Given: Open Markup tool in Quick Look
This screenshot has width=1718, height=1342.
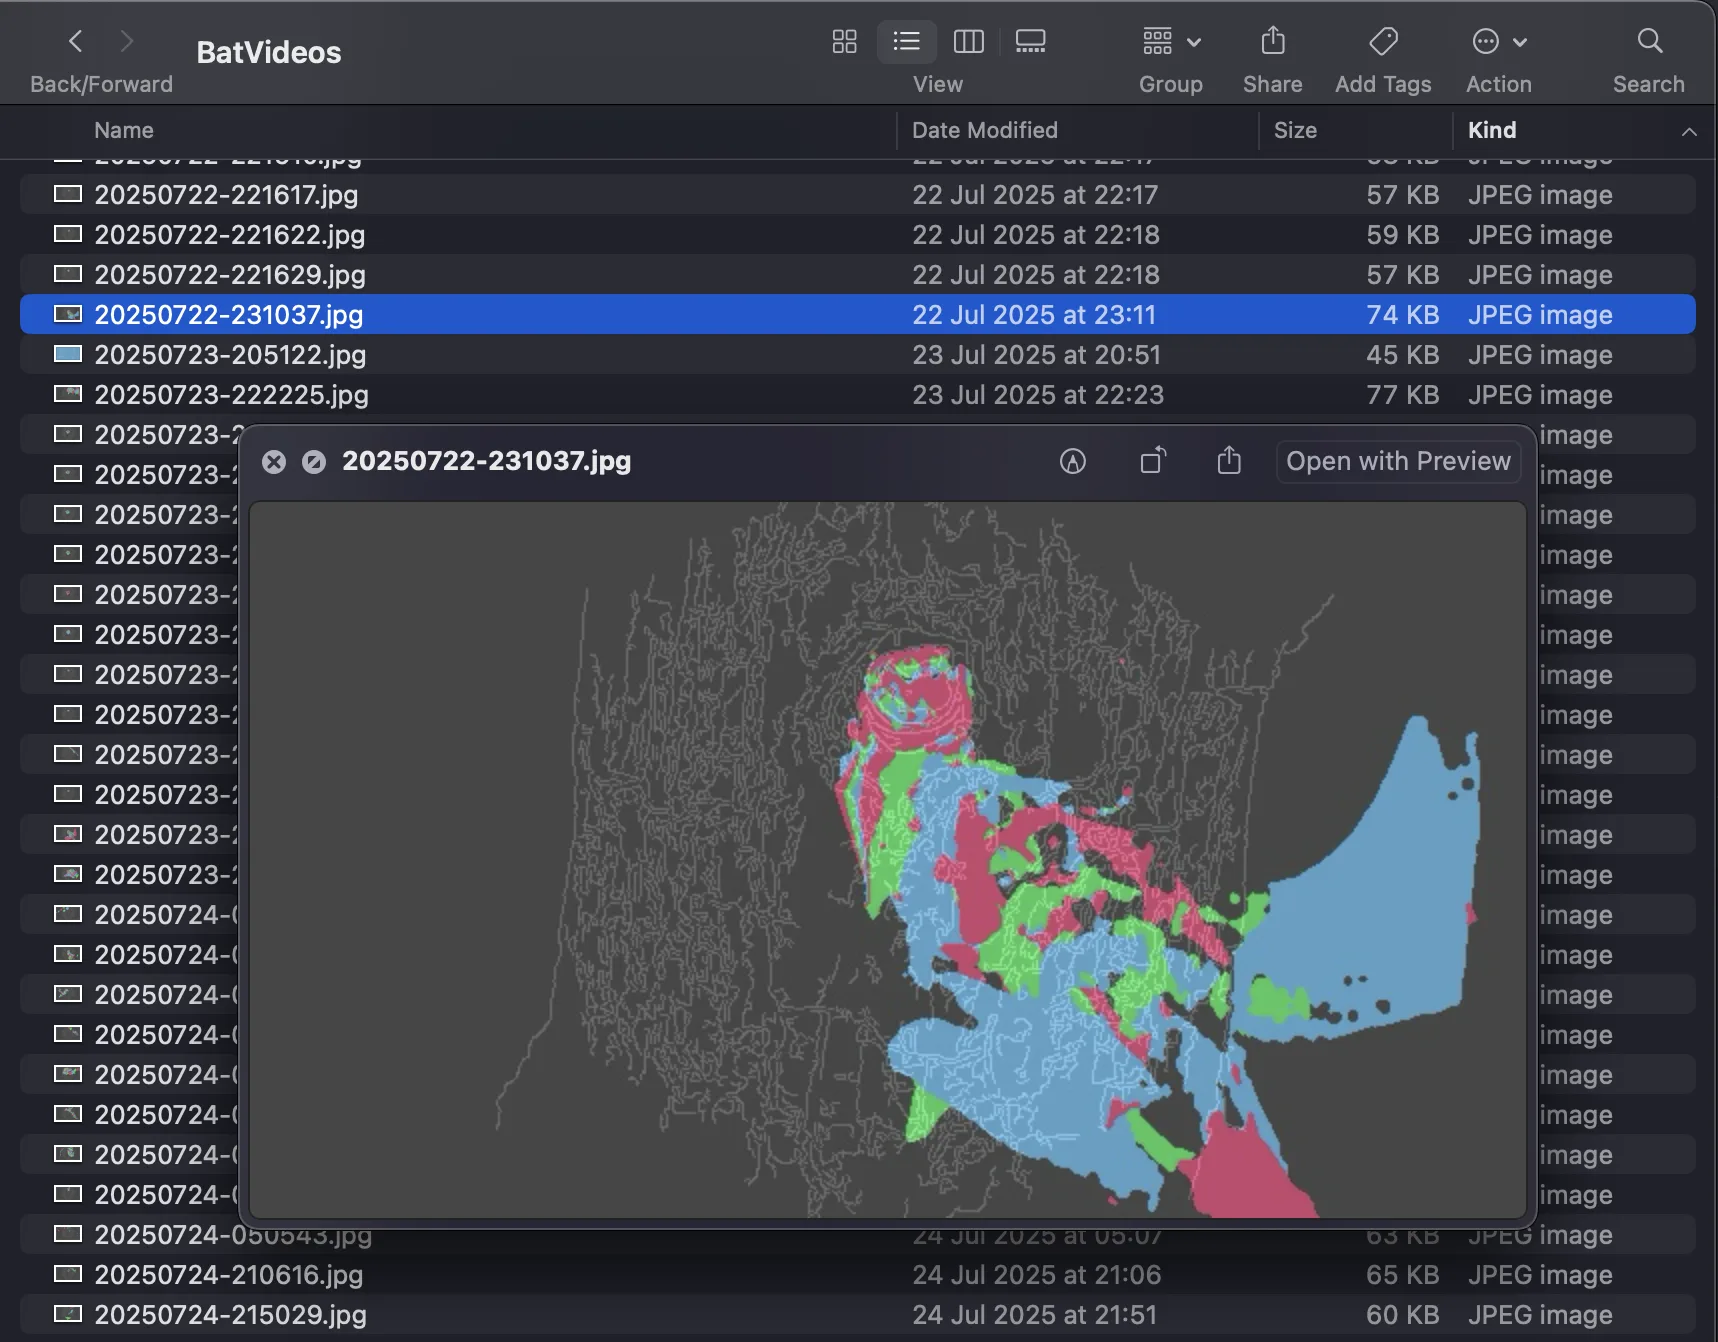Looking at the screenshot, I should point(1073,461).
